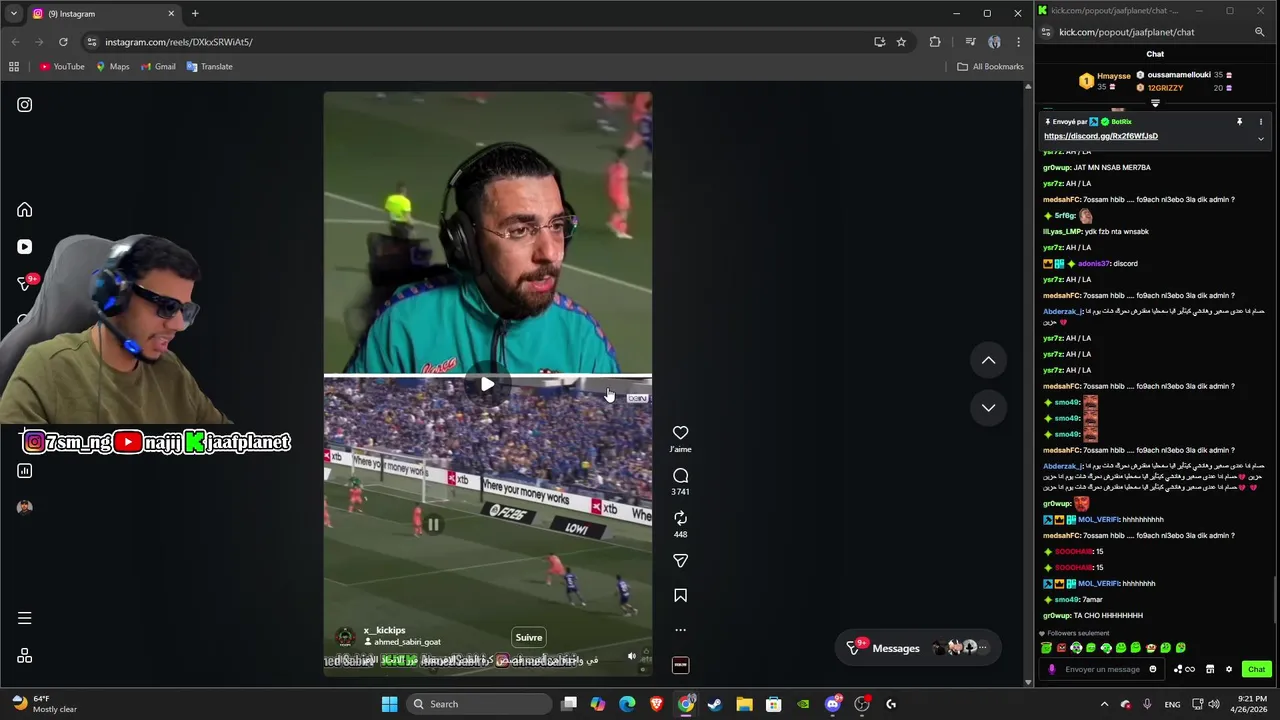This screenshot has height=720, width=1280.
Task: Open the Maps bookmark
Action: 112,67
